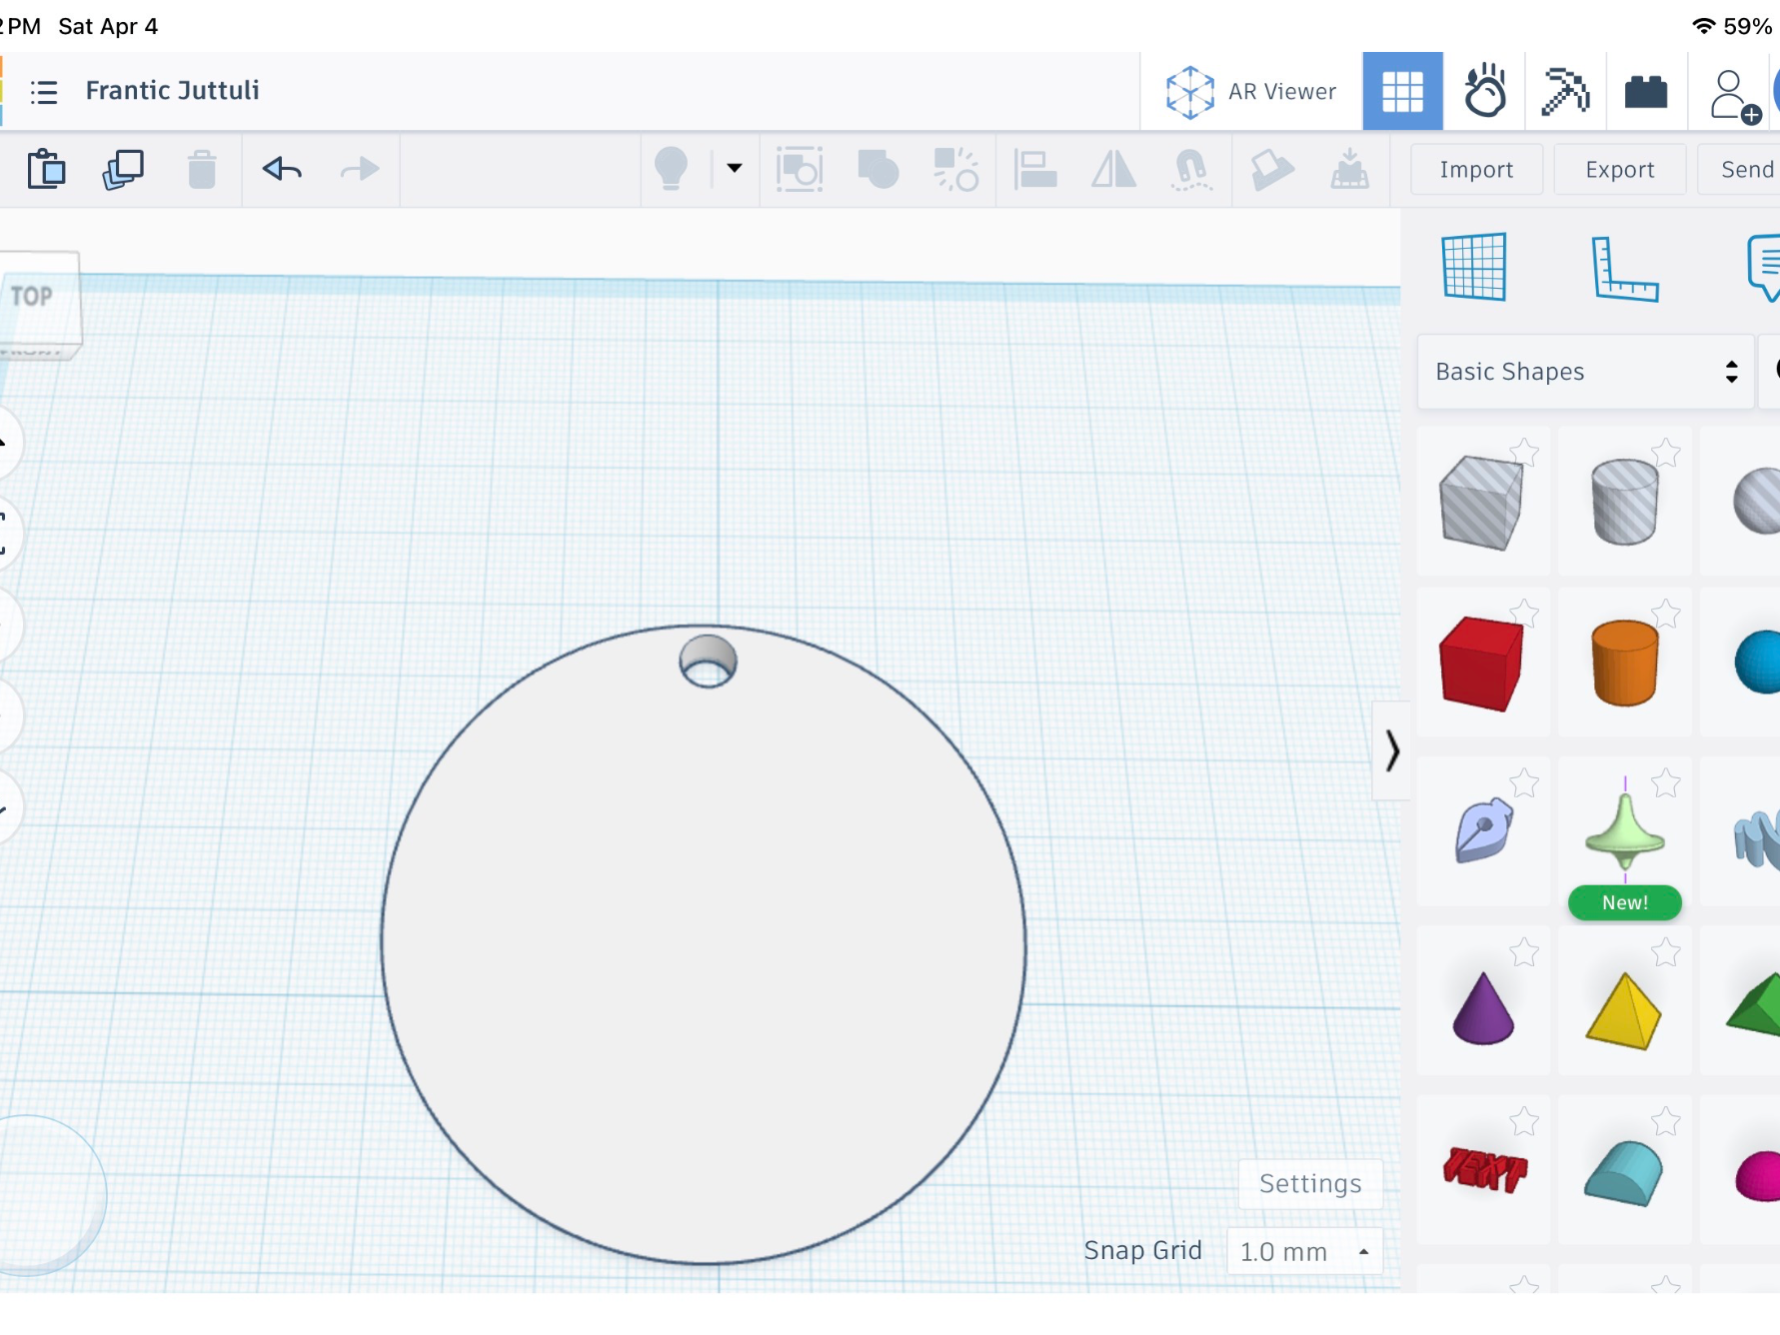Screen dimensions: 1780x1335
Task: Switch to the 3D design grid view
Action: click(x=1402, y=92)
